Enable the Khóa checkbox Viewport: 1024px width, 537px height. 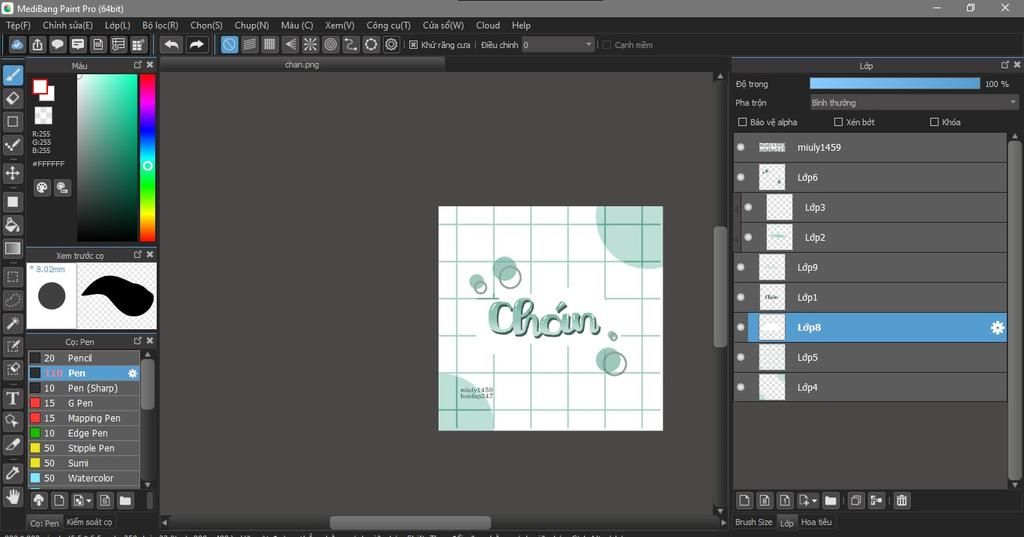point(934,122)
